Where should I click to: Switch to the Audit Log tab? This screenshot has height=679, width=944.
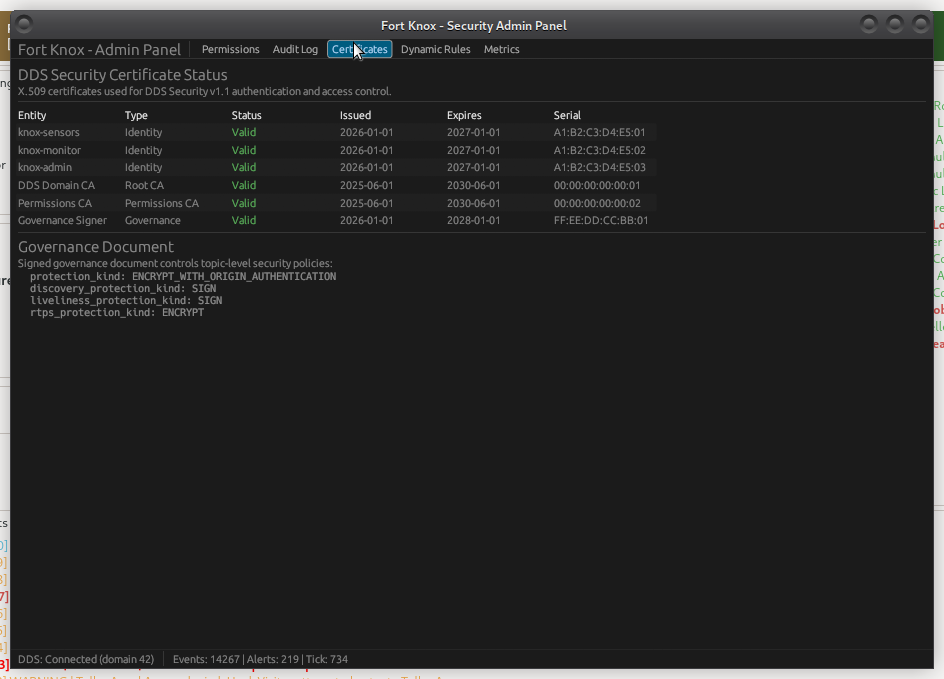[295, 49]
